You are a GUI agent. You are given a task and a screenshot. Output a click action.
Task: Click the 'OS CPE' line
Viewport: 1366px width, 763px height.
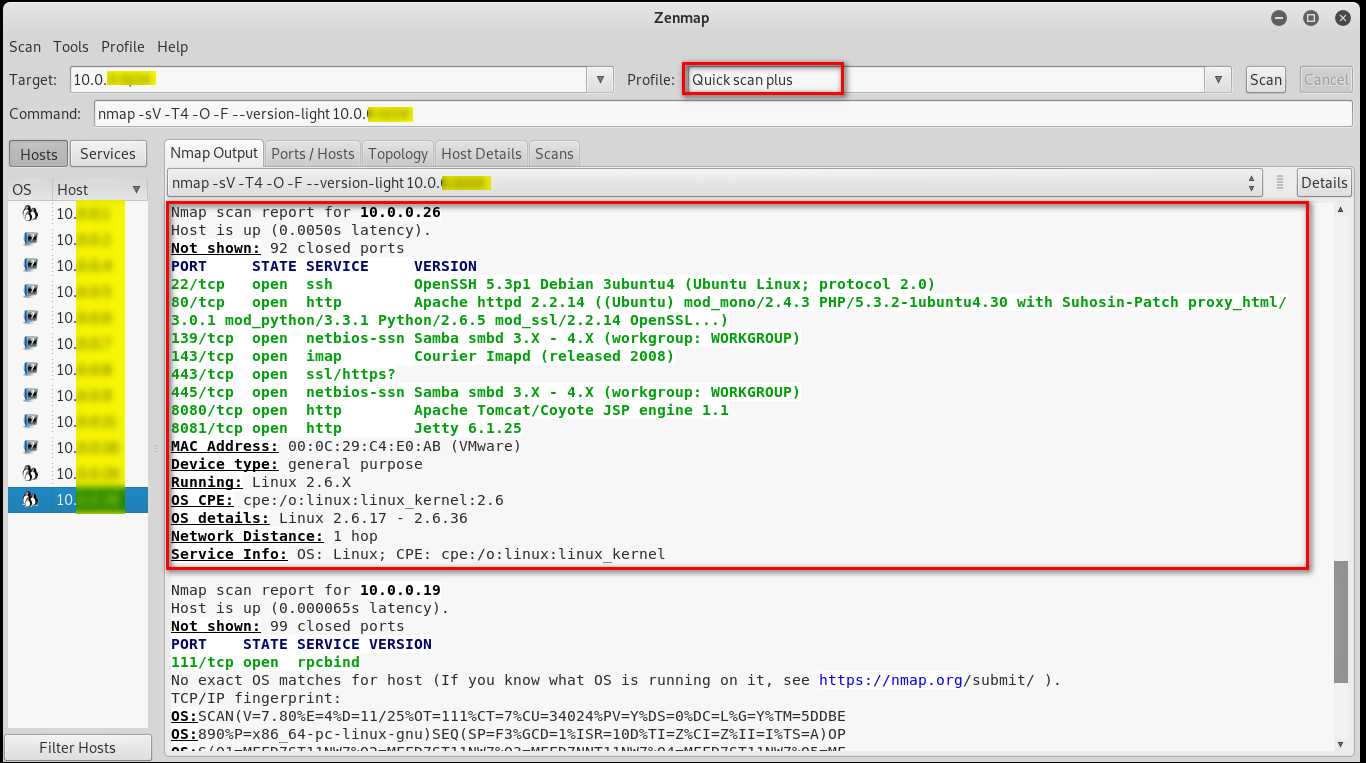click(337, 500)
